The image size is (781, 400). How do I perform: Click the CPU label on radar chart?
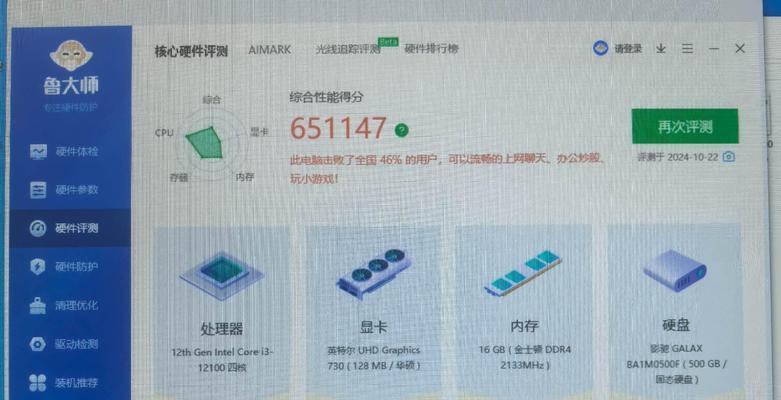tap(164, 133)
